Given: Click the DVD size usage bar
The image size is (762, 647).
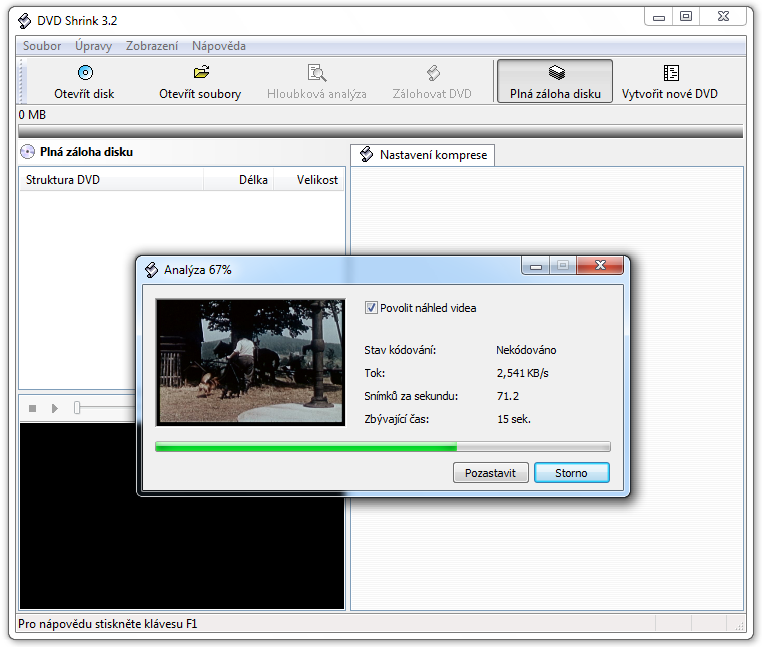Looking at the screenshot, I should pos(381,131).
